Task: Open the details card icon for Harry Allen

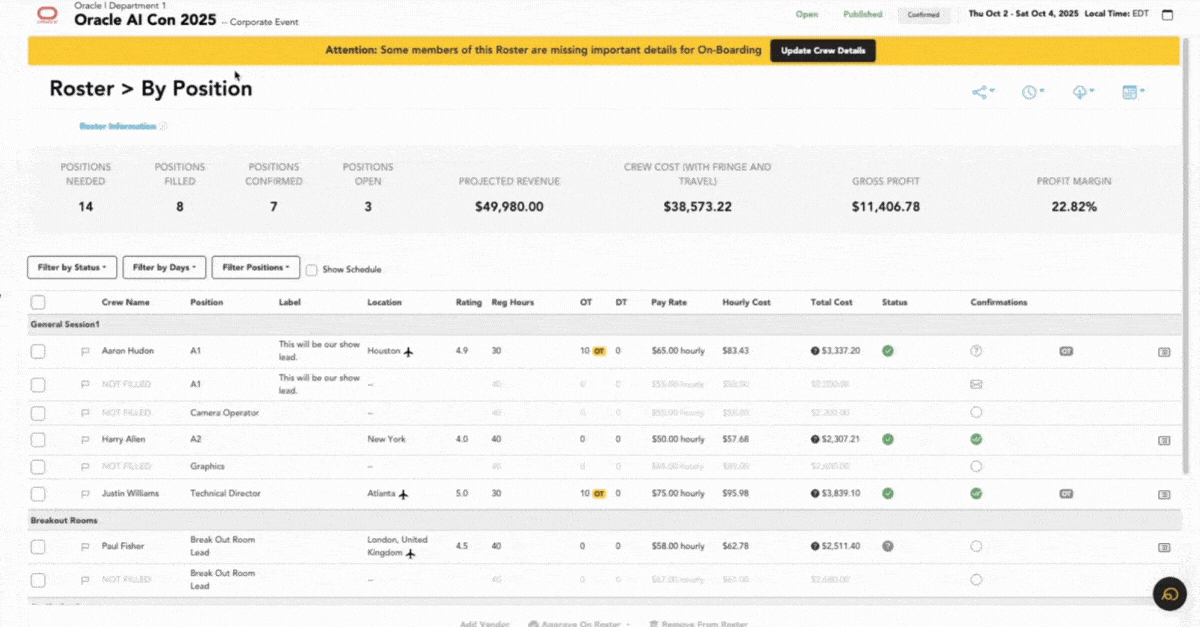Action: (x=1164, y=440)
